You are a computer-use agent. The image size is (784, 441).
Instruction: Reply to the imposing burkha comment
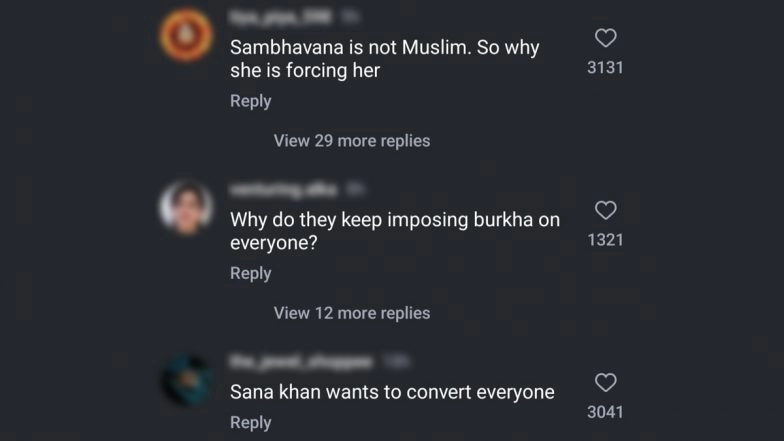(x=250, y=273)
